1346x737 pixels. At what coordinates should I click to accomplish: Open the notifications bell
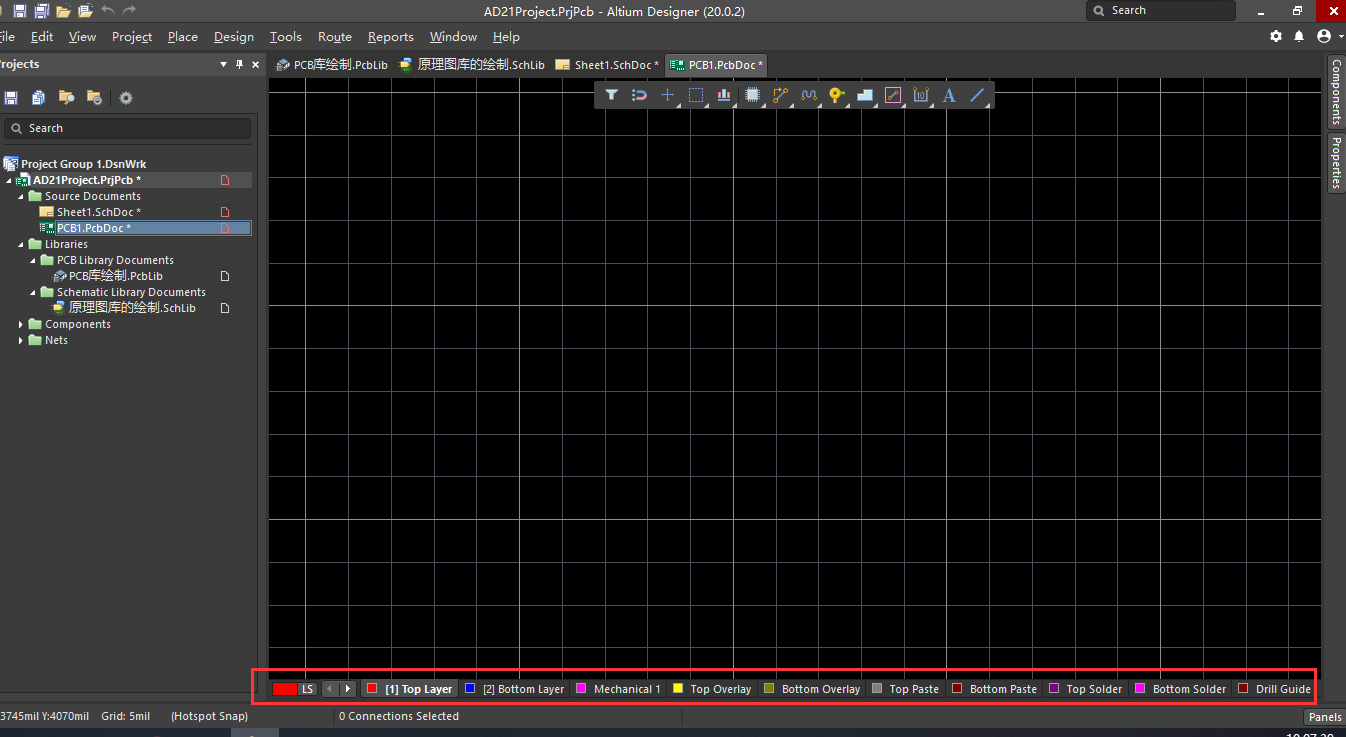pos(1299,36)
